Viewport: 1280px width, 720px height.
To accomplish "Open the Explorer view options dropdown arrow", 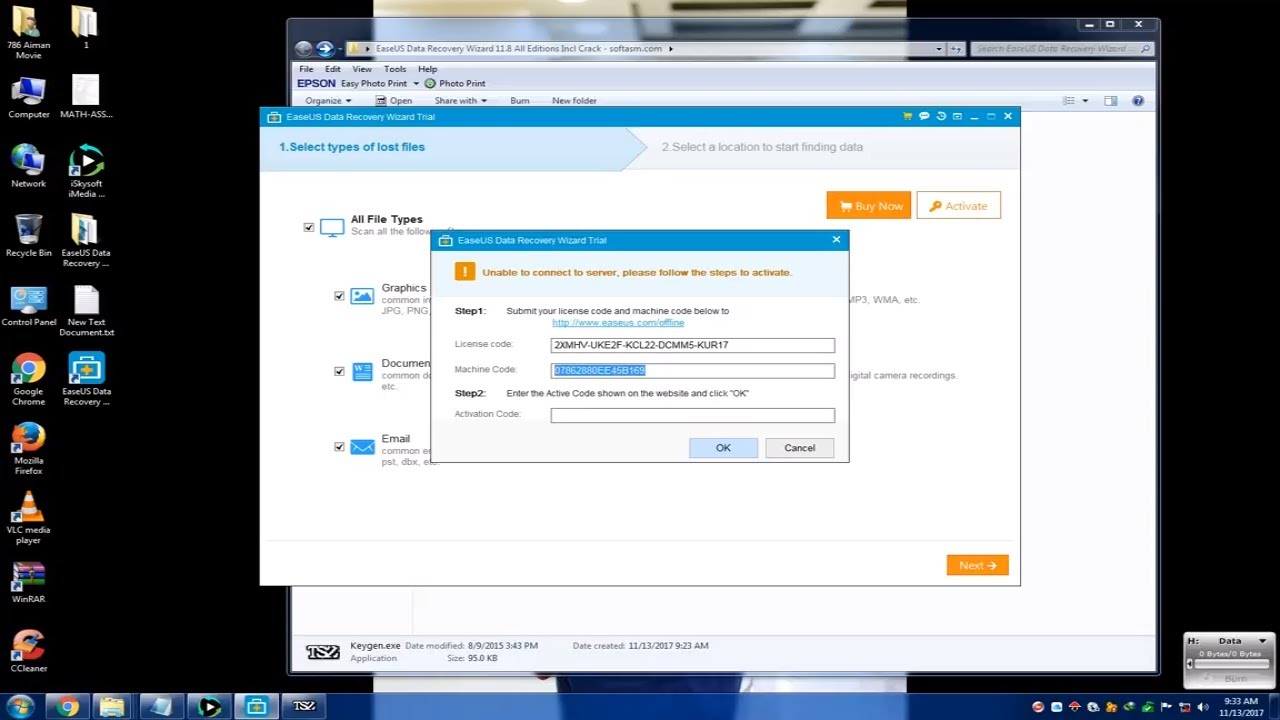I will [x=1085, y=101].
